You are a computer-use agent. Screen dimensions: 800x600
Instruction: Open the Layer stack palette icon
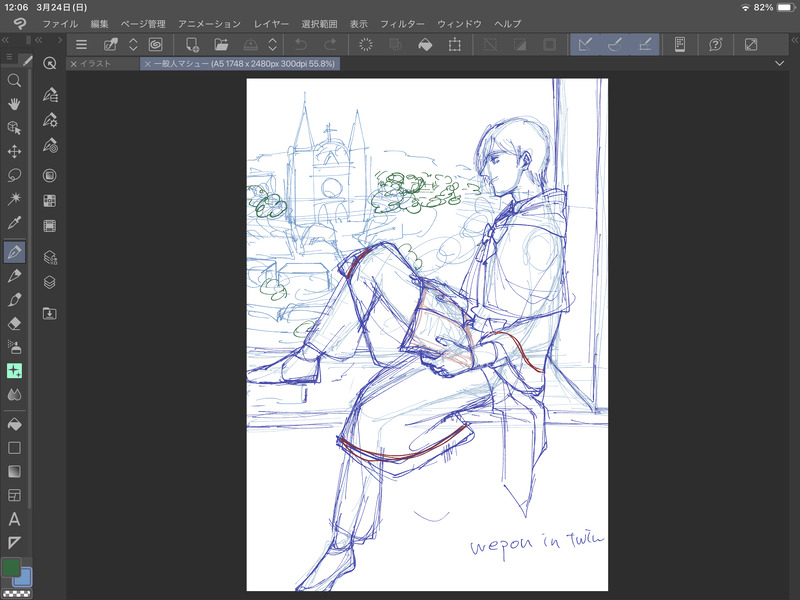pos(49,282)
